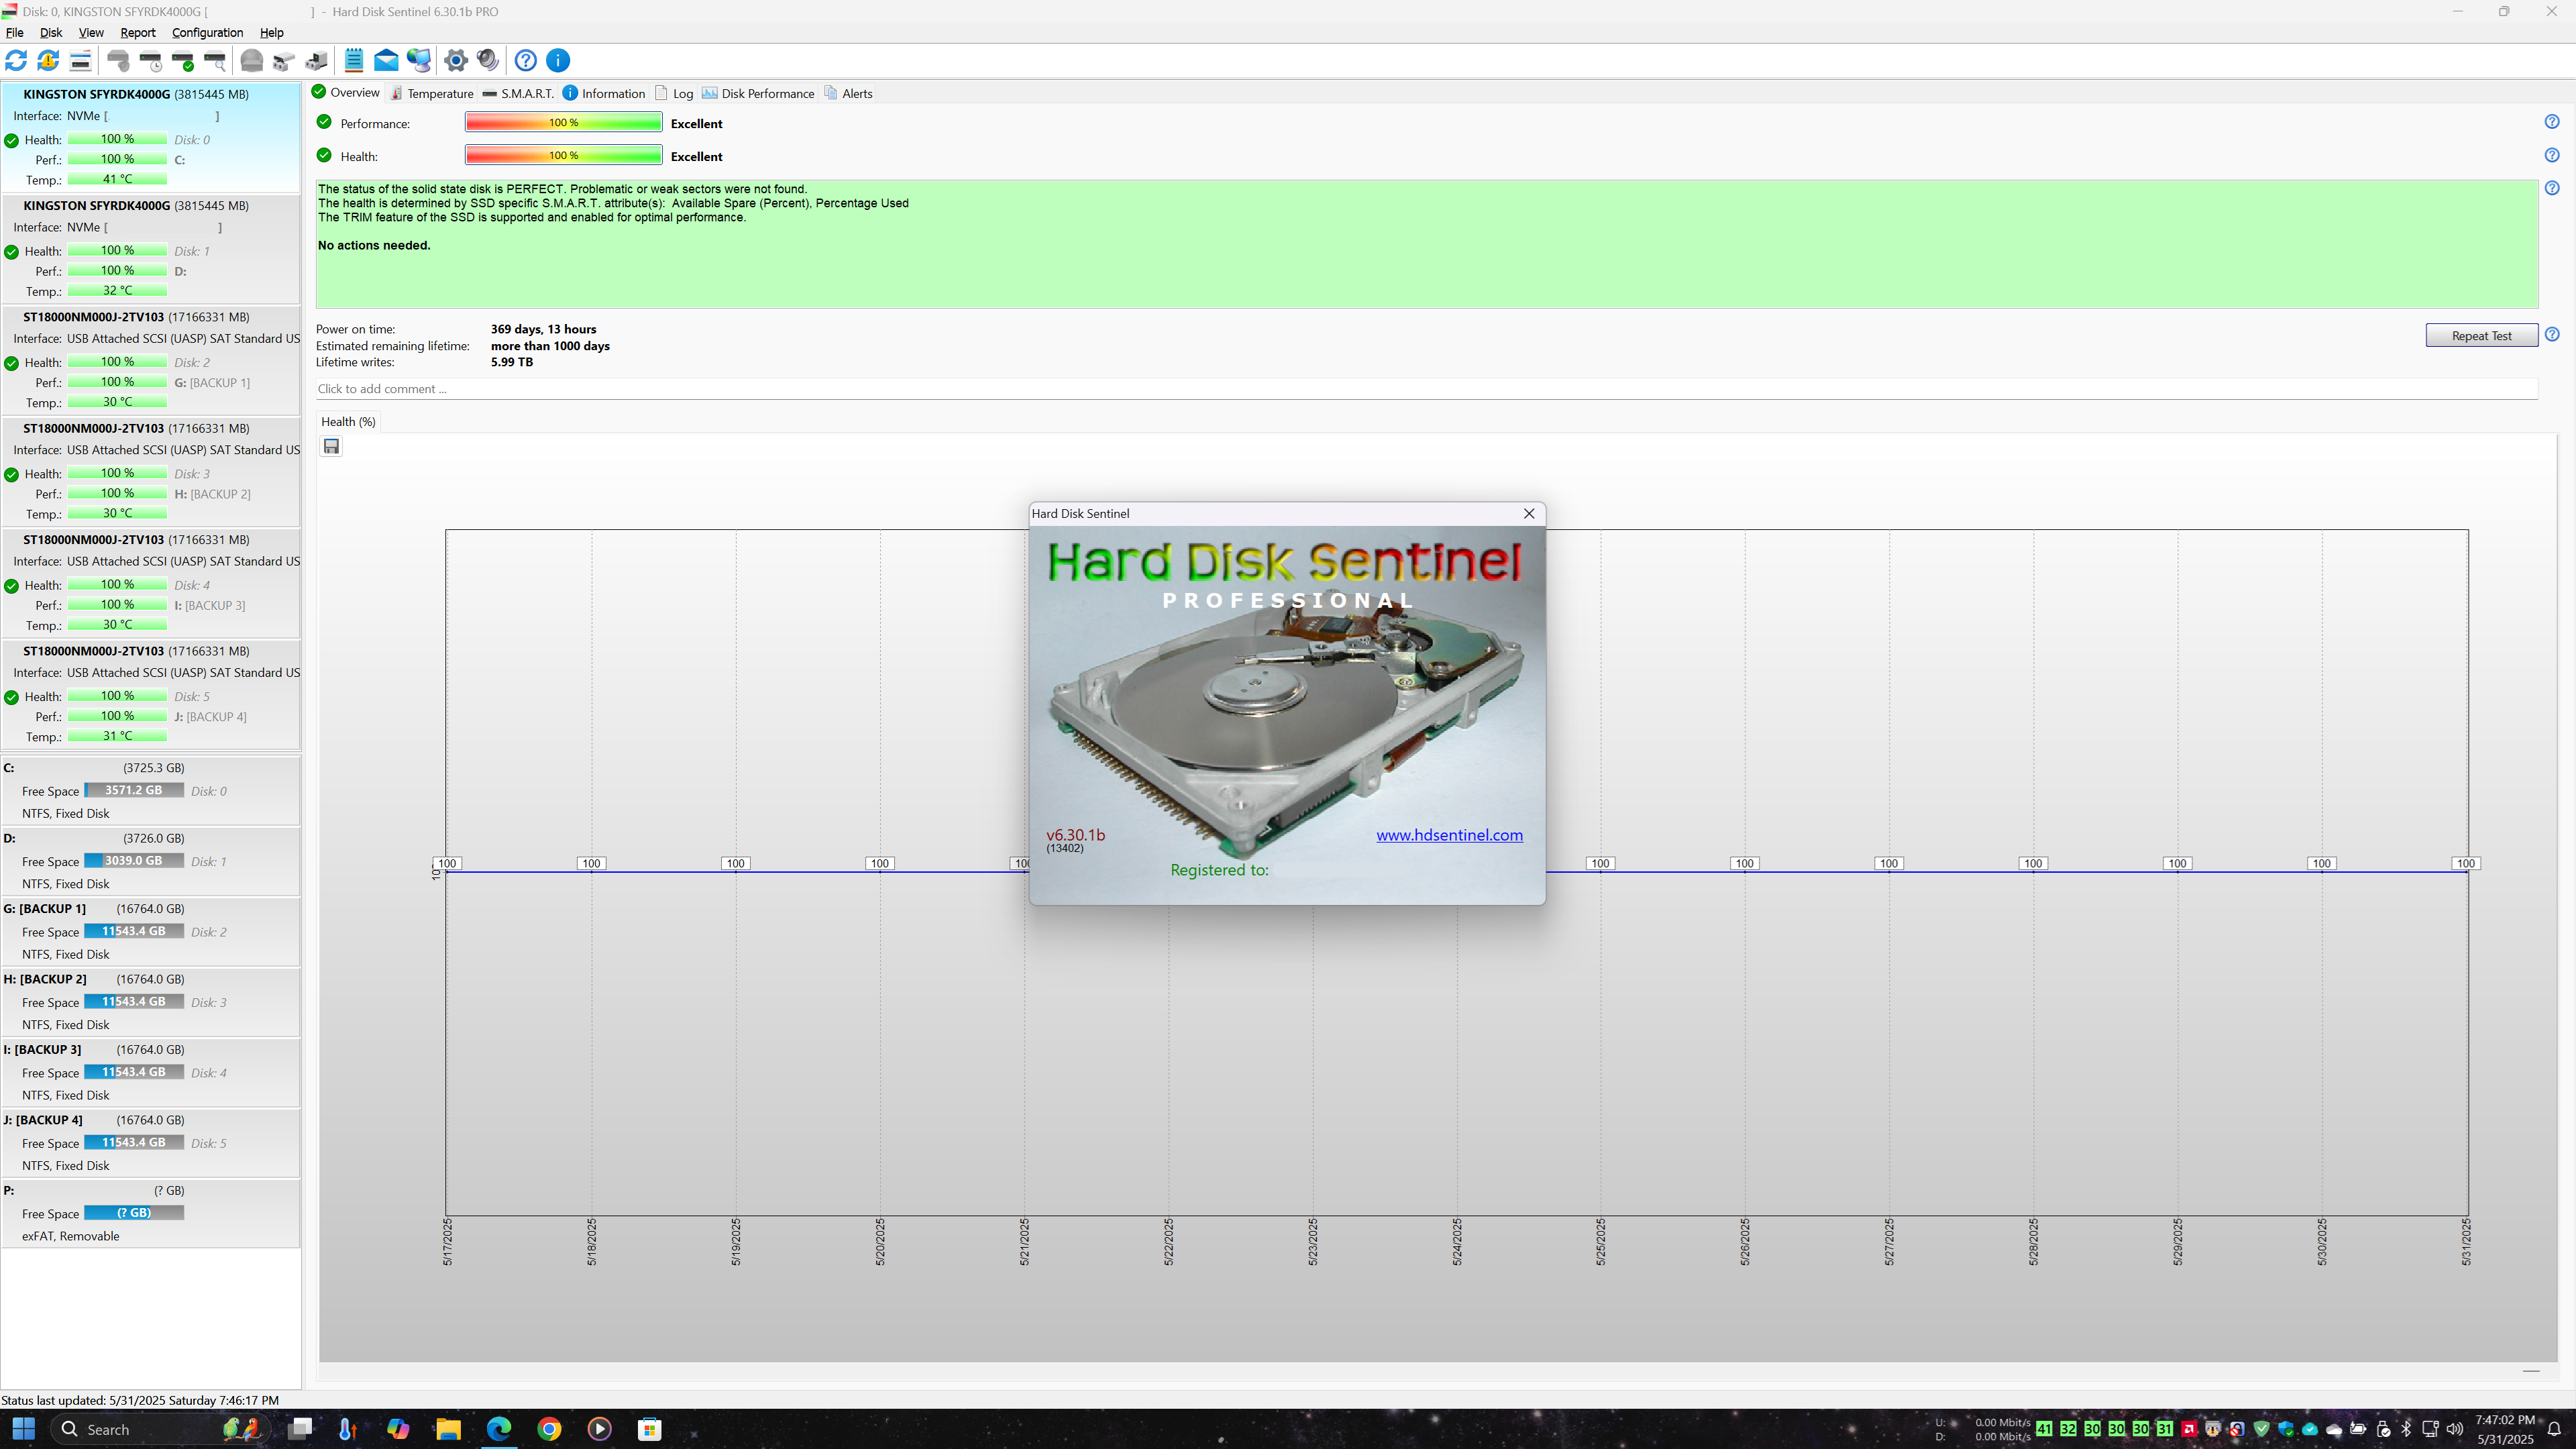Select ST18000NM000J disk with I: [BACKUP 3]
The width and height of the screenshot is (2576, 1449).
[151, 583]
